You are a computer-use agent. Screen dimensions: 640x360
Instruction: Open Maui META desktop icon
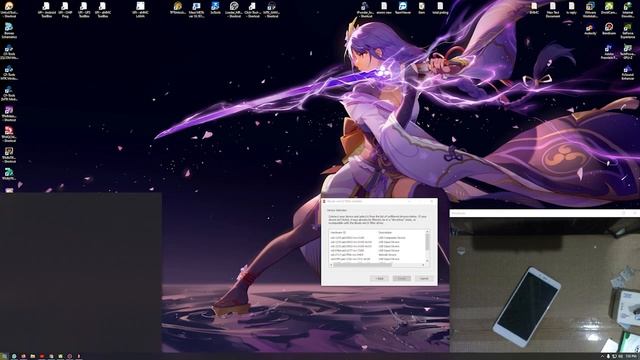(196, 9)
